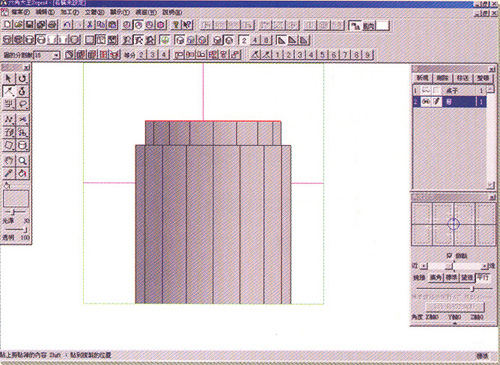This screenshot has width=500, height=365.
Task: Open the 加工 menu
Action: click(x=69, y=12)
